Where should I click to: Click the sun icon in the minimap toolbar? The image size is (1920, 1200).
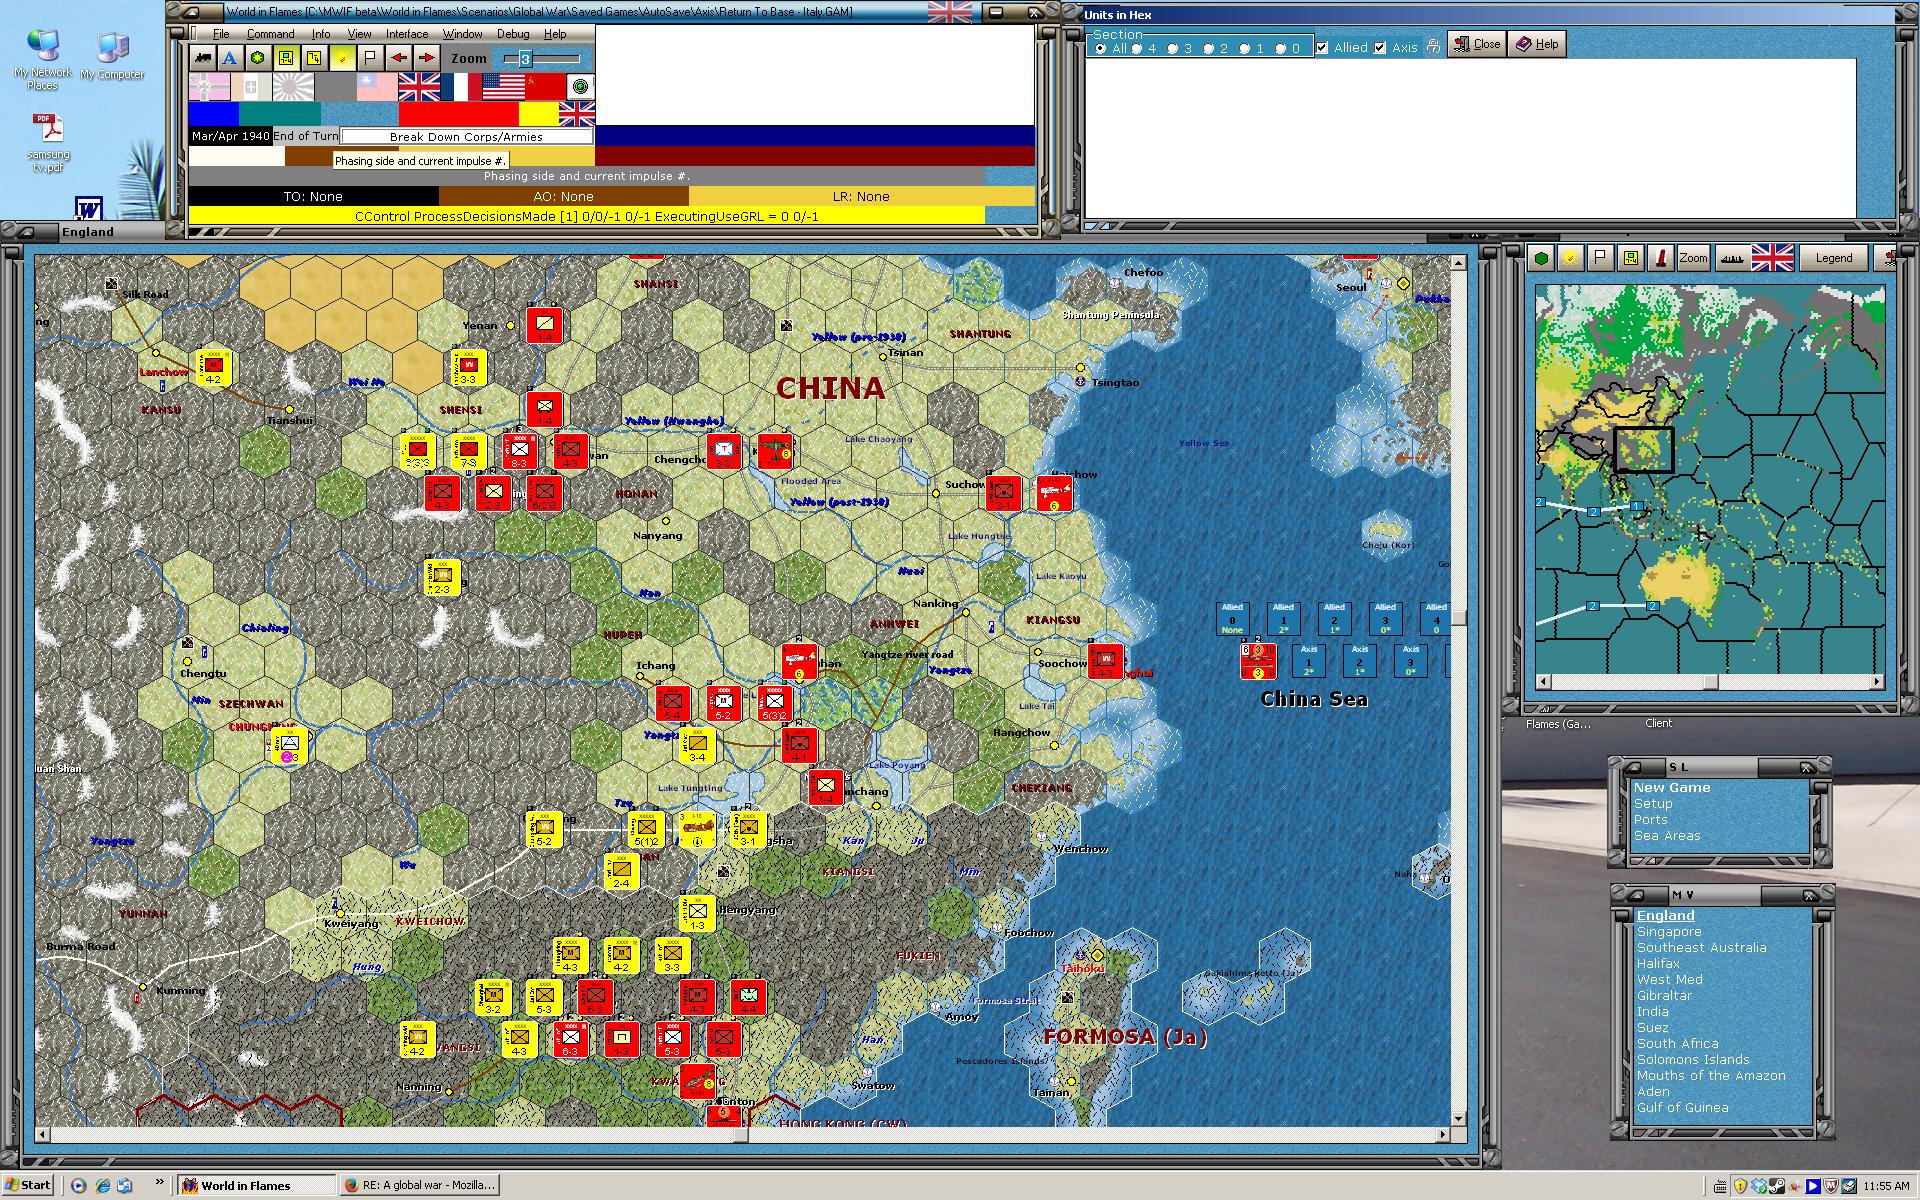coord(1571,258)
